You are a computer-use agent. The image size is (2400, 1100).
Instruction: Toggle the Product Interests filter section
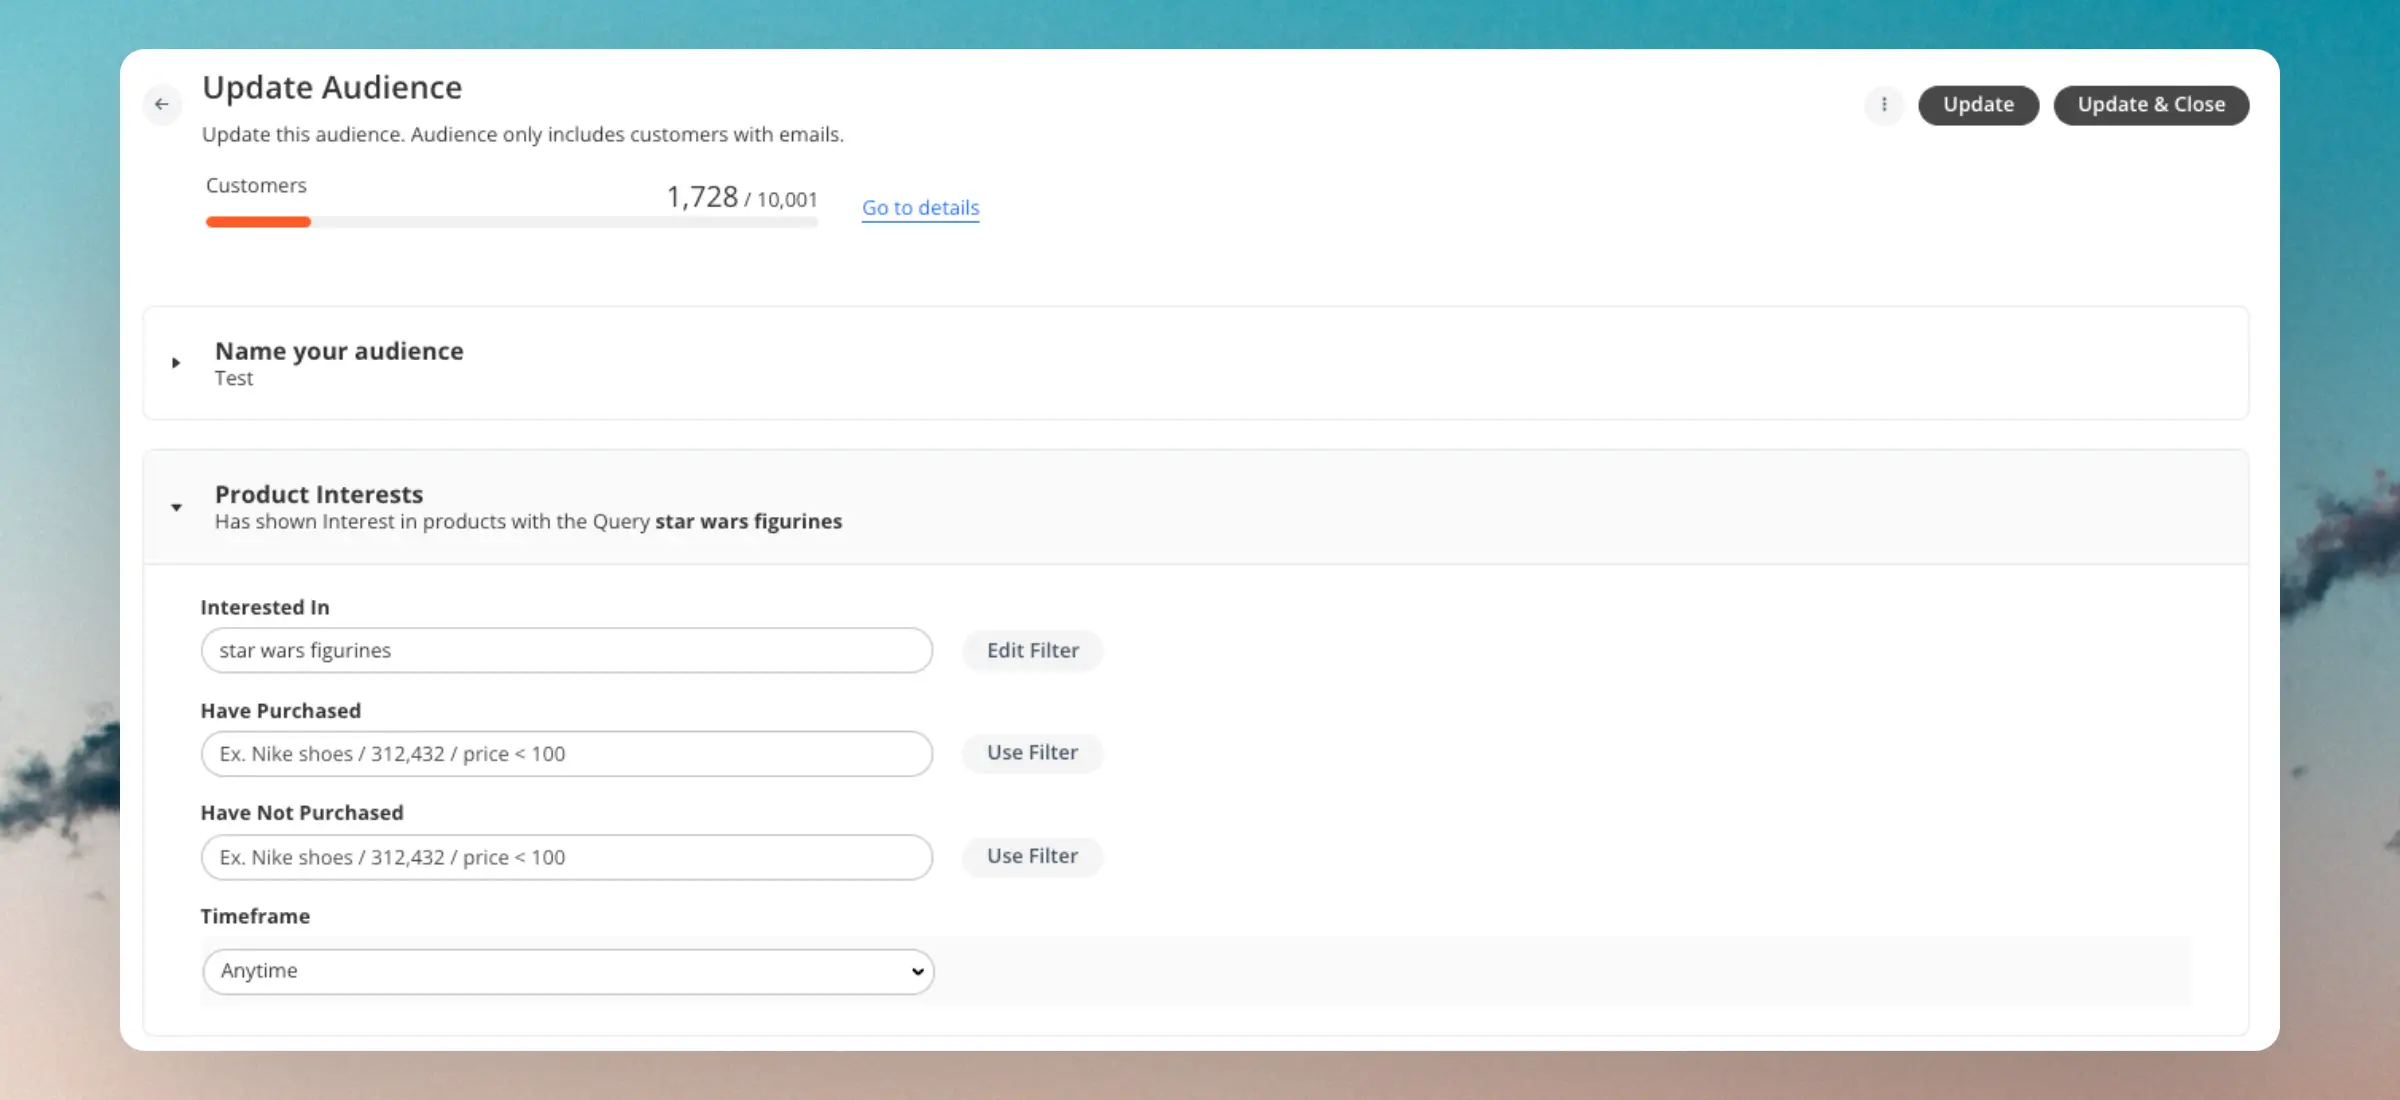click(x=174, y=506)
